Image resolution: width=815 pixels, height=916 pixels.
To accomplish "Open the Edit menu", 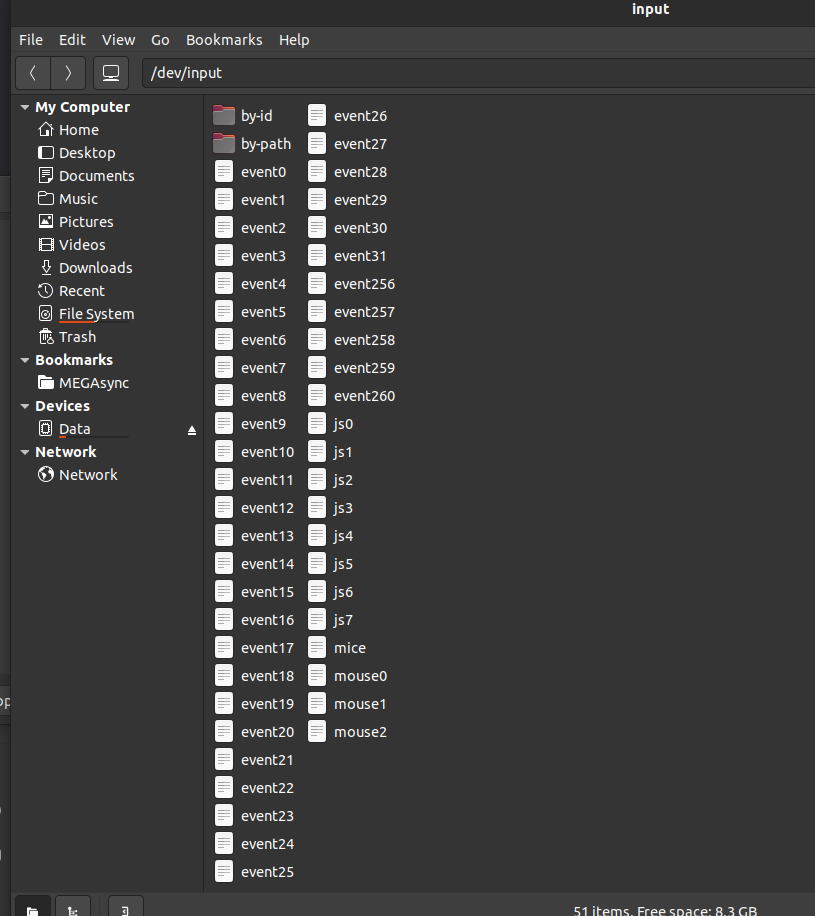I will 72,40.
